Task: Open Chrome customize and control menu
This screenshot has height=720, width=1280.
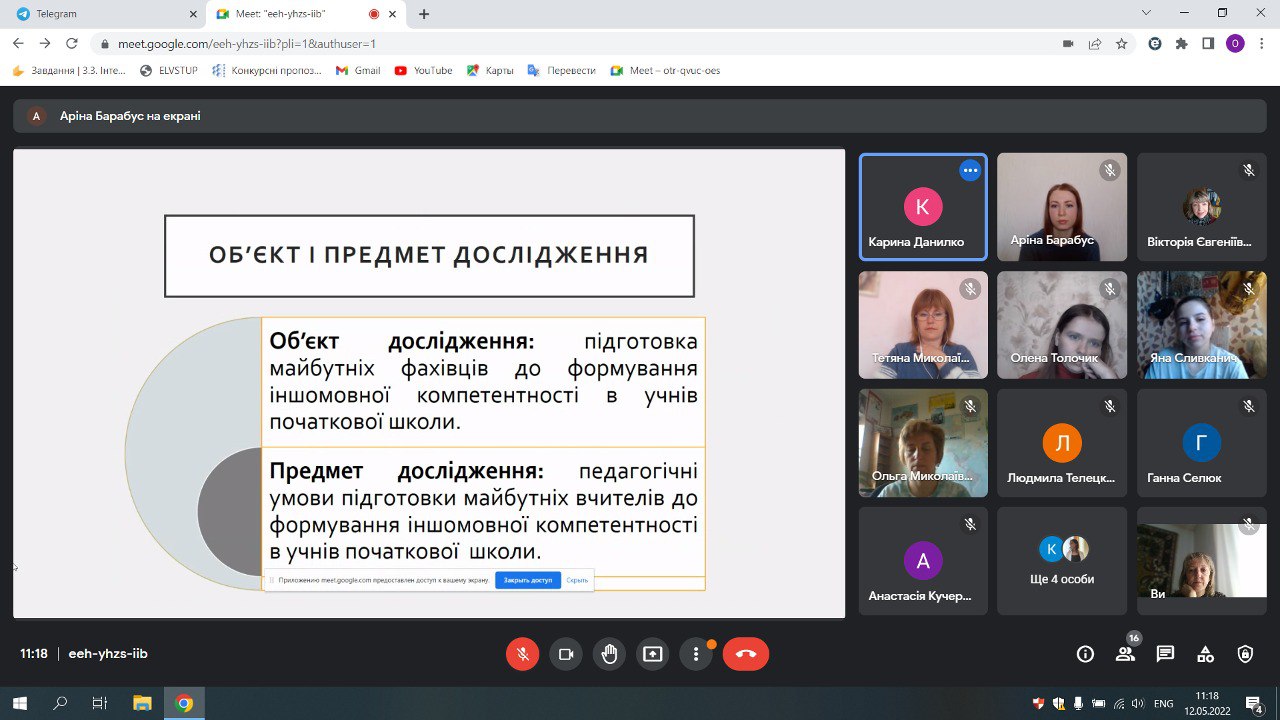Action: 1262,43
